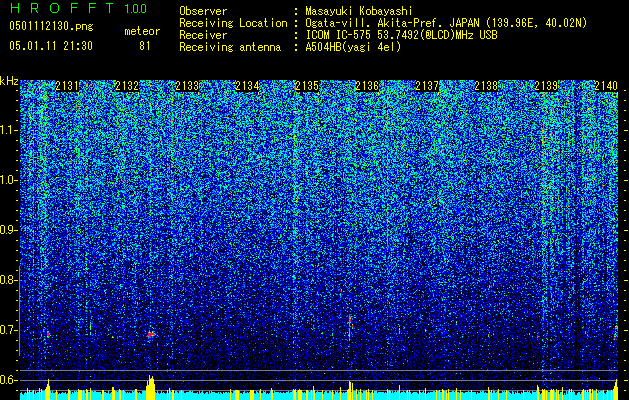This screenshot has height=400, width=629.
Task: Click the Receiving Location label
Action: (x=233, y=23)
